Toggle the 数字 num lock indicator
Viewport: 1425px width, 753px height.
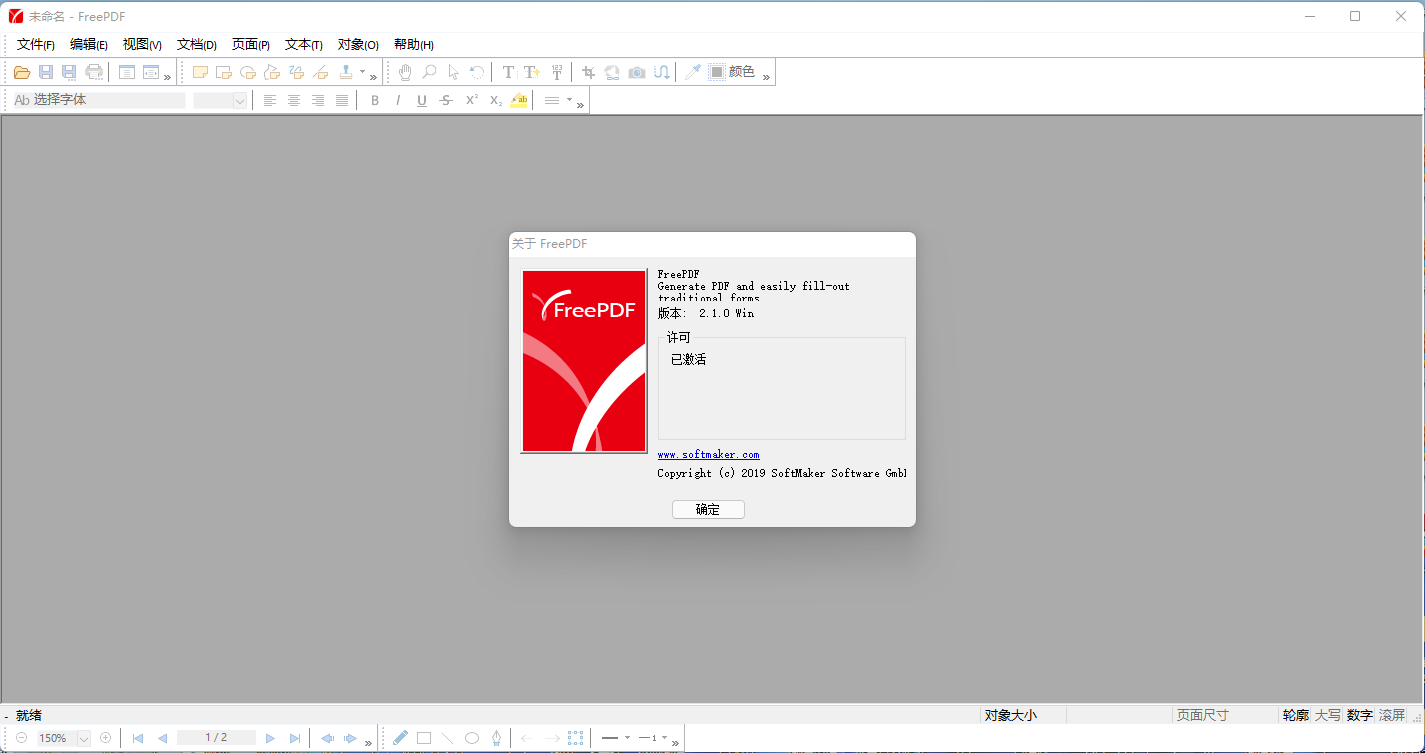pos(1359,715)
